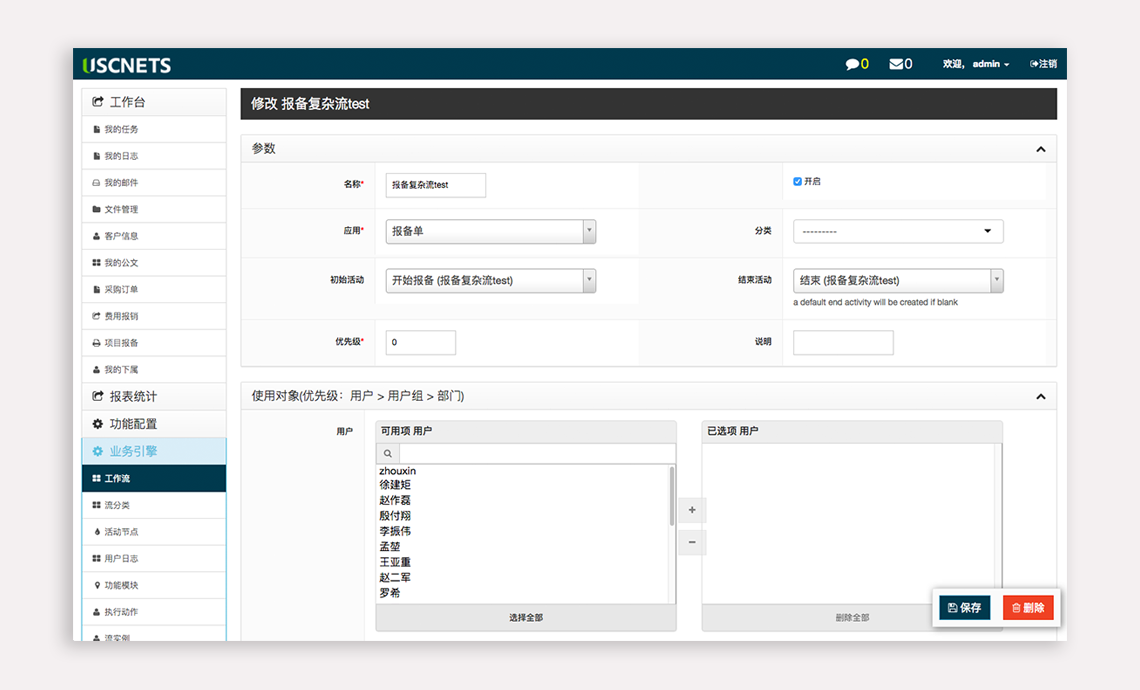Image resolution: width=1140 pixels, height=690 pixels.
Task: Open the admin user menu
Action: pos(990,64)
